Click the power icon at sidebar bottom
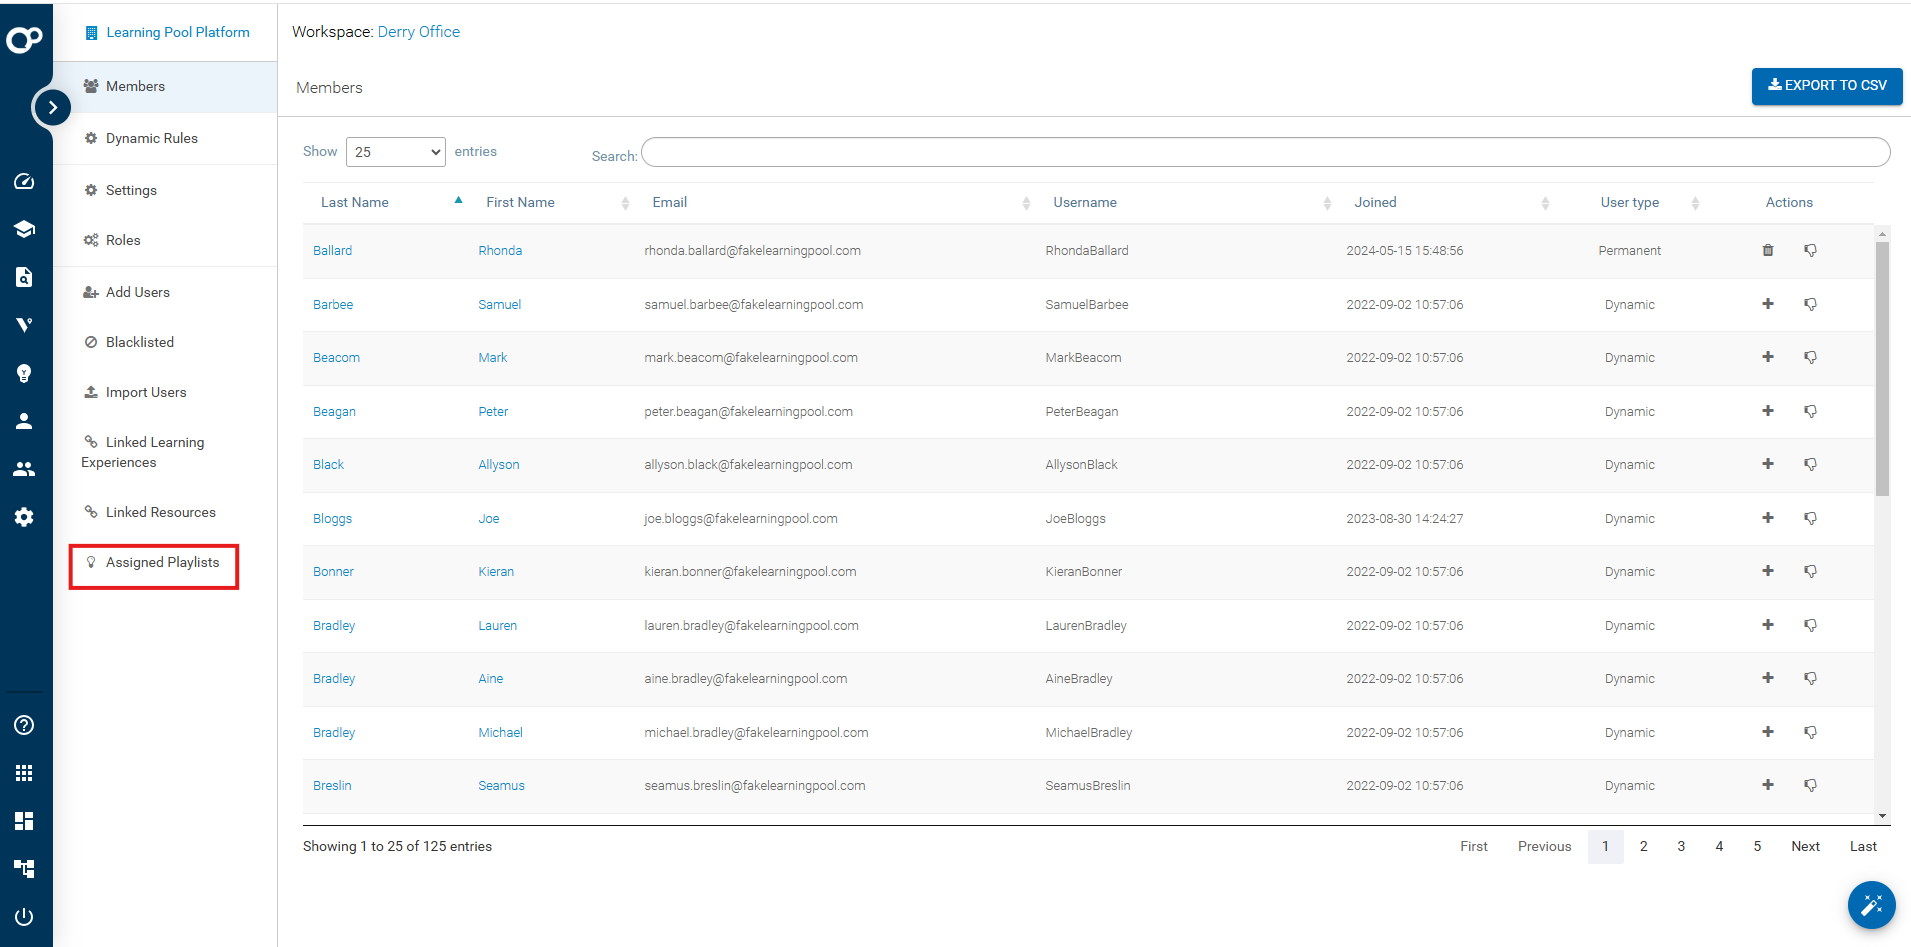This screenshot has width=1911, height=947. tap(24, 917)
